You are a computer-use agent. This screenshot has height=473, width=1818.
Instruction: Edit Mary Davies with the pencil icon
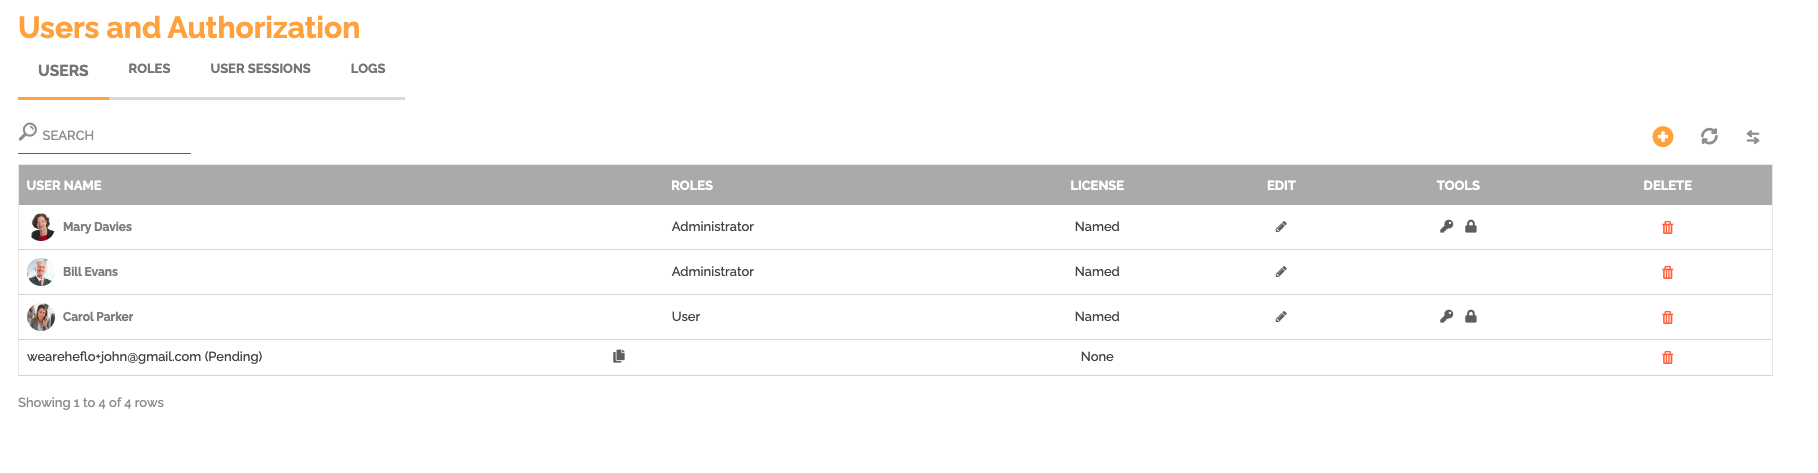pyautogui.click(x=1281, y=227)
